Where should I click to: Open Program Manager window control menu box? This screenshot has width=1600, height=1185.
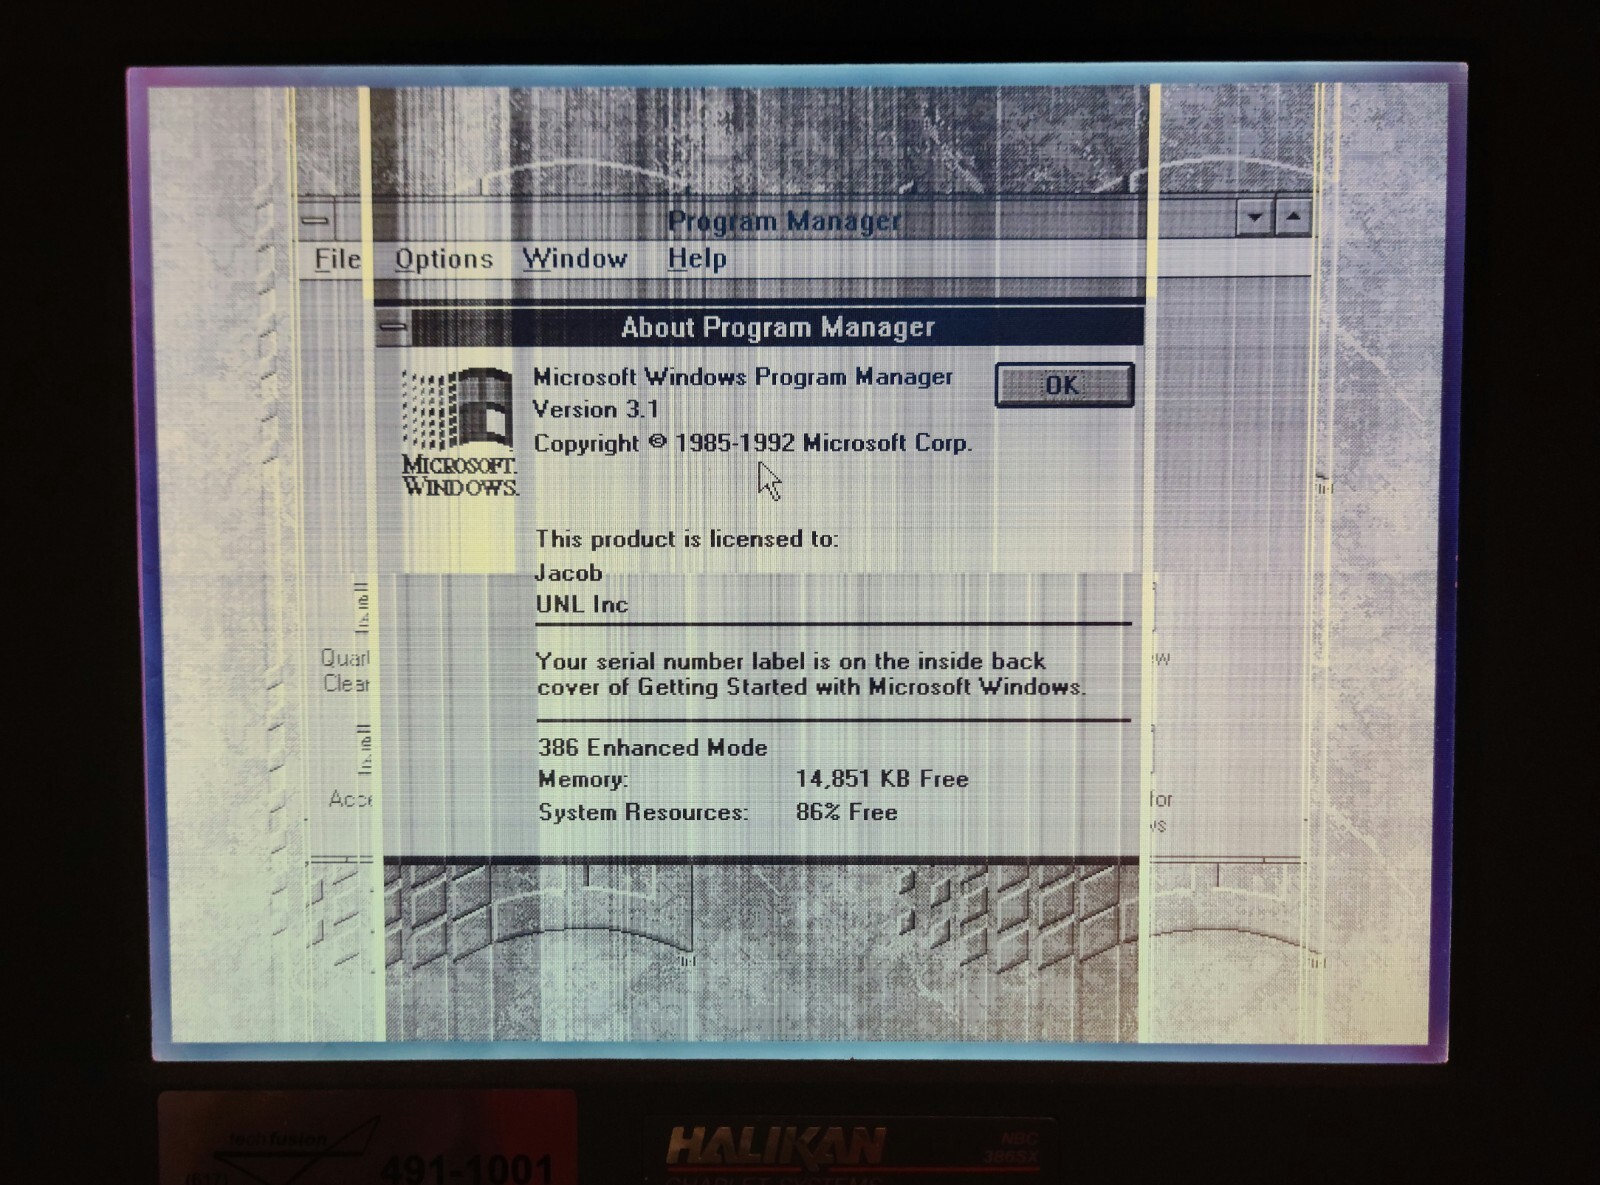click(316, 220)
